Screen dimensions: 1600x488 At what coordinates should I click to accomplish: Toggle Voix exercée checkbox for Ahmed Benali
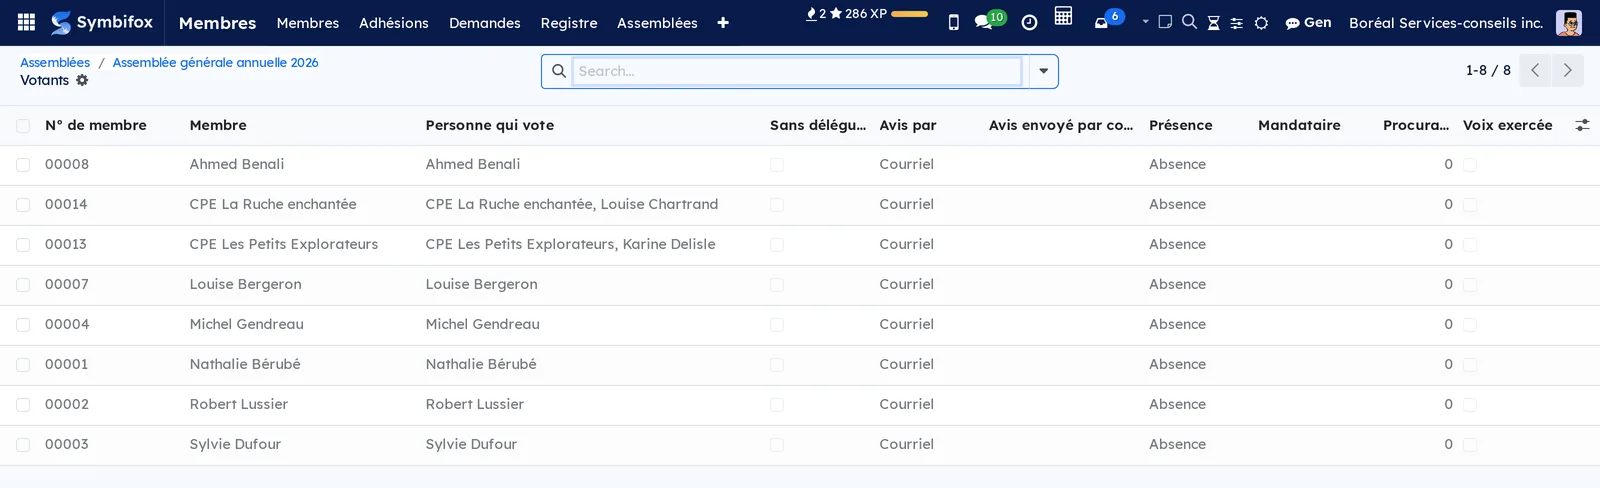tap(1470, 165)
